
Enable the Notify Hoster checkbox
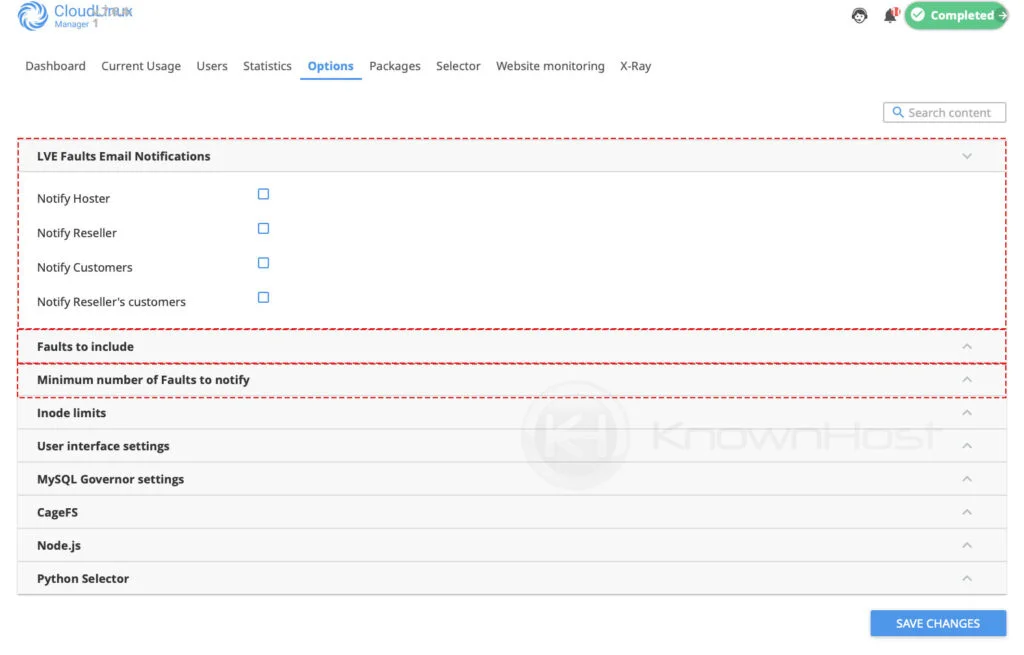(263, 194)
